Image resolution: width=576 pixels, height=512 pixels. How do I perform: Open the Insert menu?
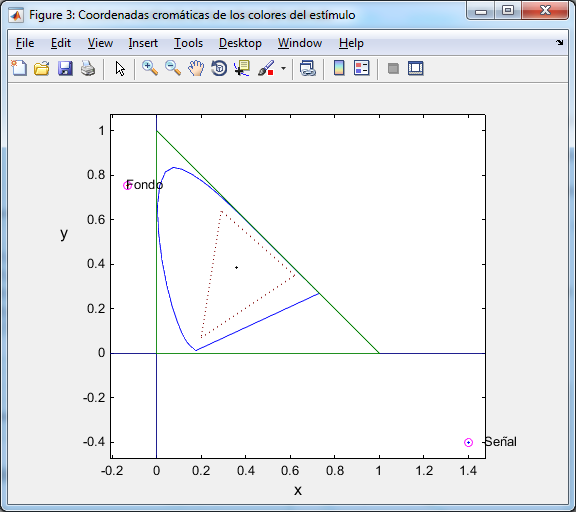(143, 43)
